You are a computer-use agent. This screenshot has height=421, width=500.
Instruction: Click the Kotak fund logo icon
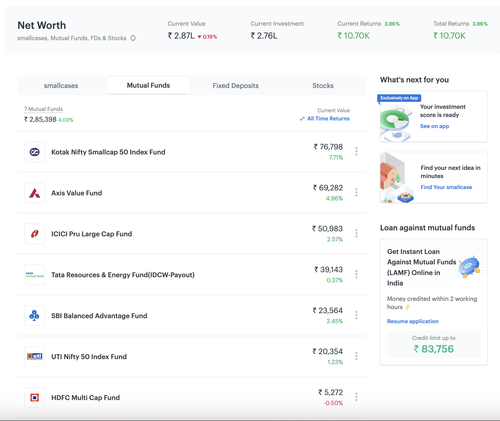35,152
